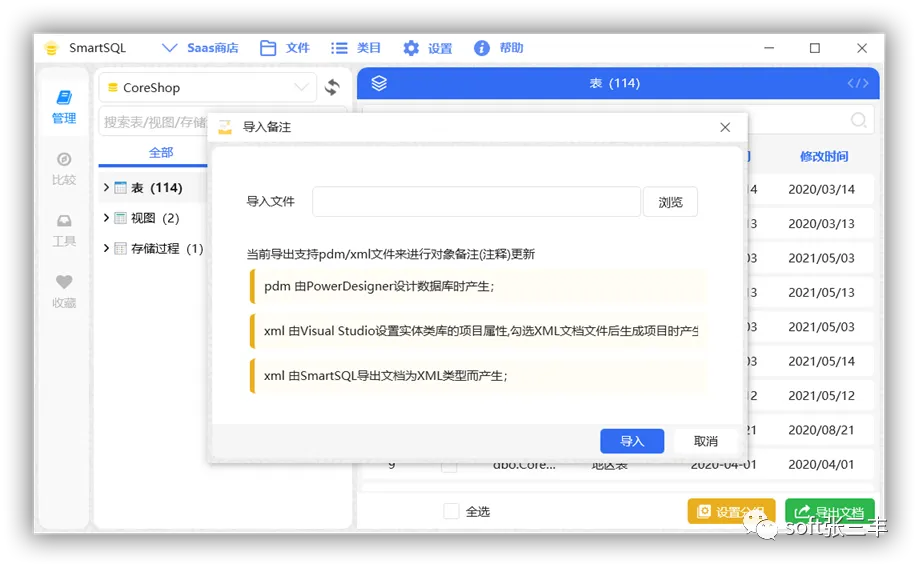Image resolution: width=918 pixels, height=567 pixels.
Task: Select 工具 in the sidebar
Action: coord(64,230)
